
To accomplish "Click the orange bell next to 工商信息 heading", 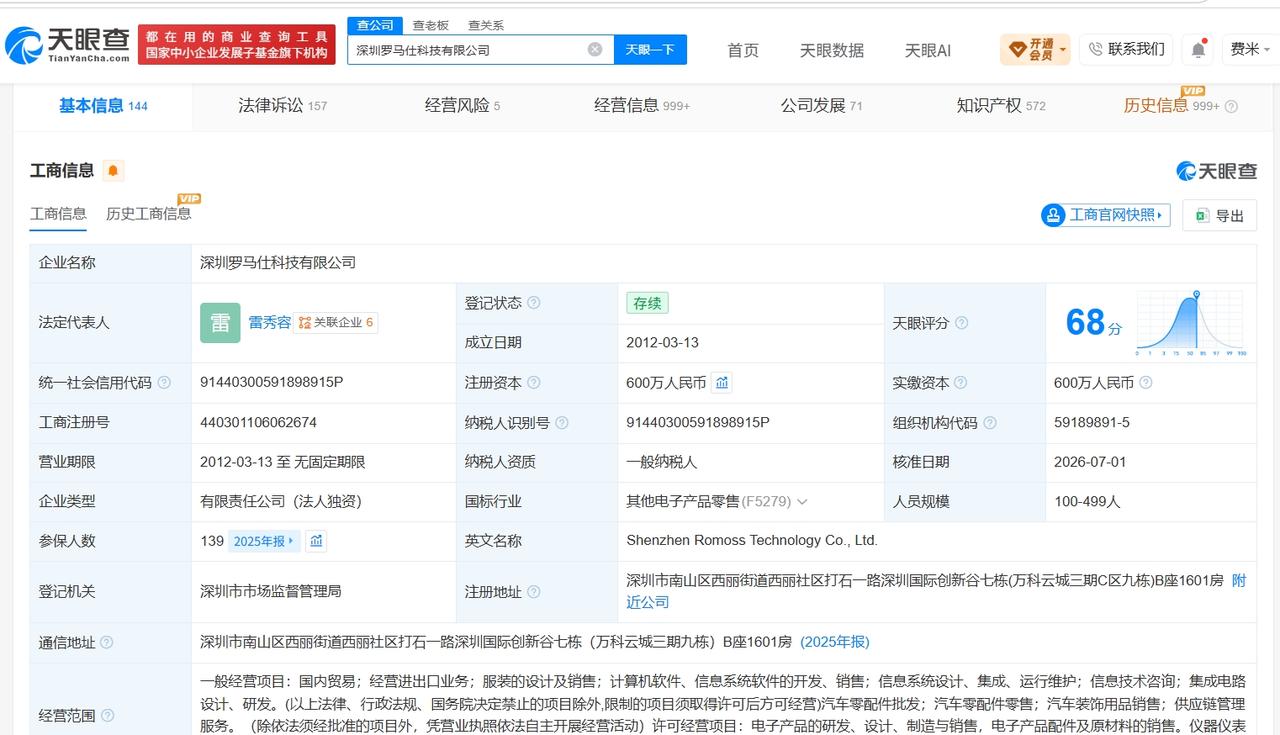I will tap(113, 171).
